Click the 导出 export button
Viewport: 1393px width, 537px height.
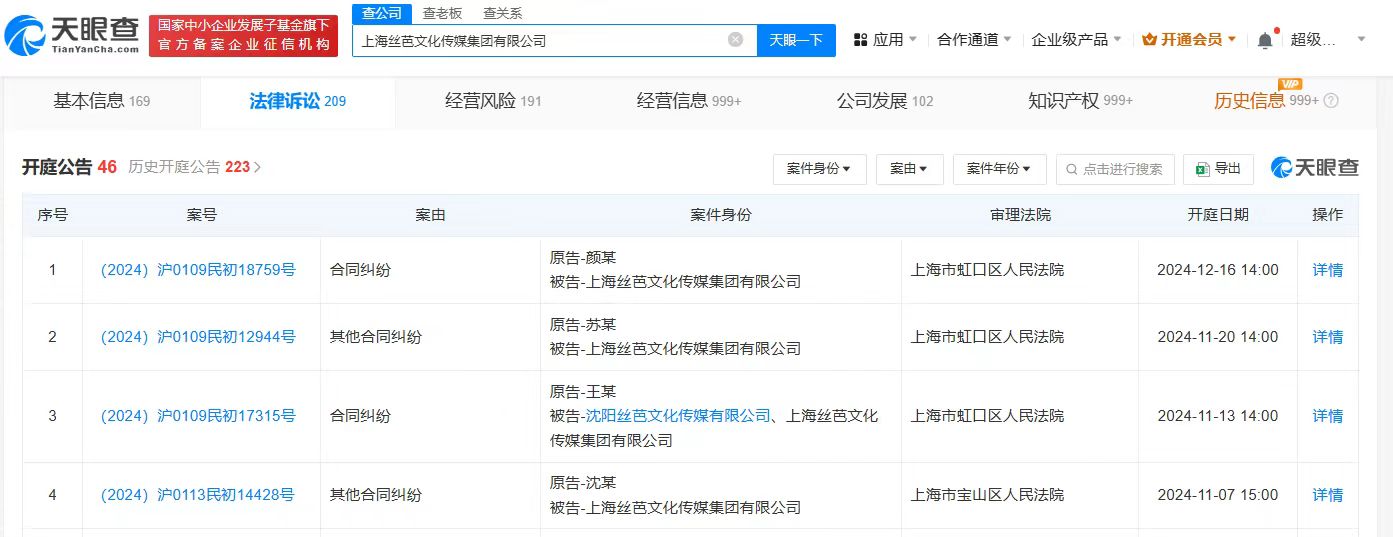tap(1218, 169)
